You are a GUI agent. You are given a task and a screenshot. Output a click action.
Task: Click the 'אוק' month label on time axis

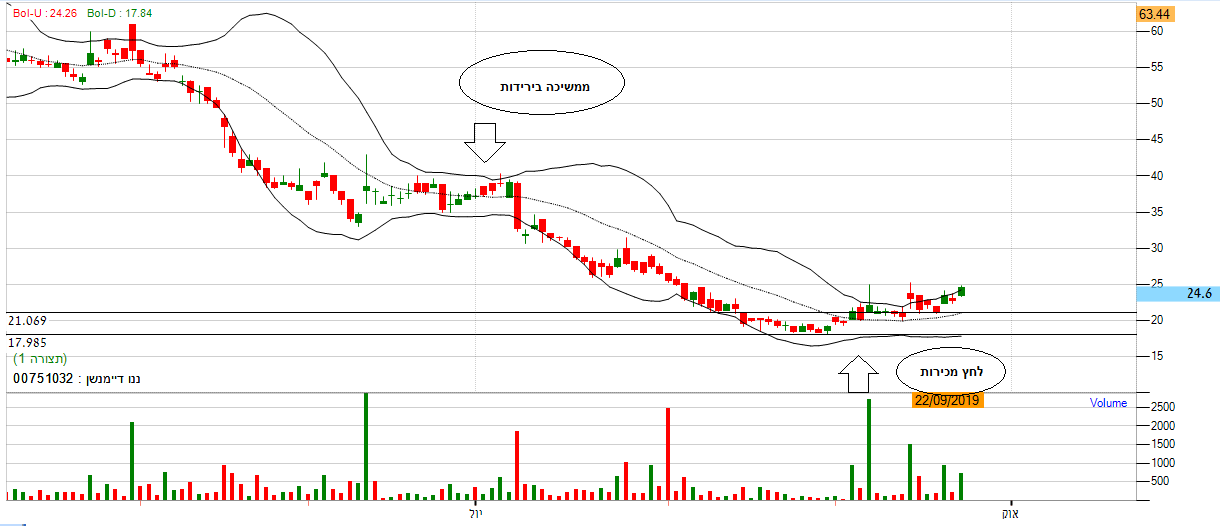(1010, 513)
